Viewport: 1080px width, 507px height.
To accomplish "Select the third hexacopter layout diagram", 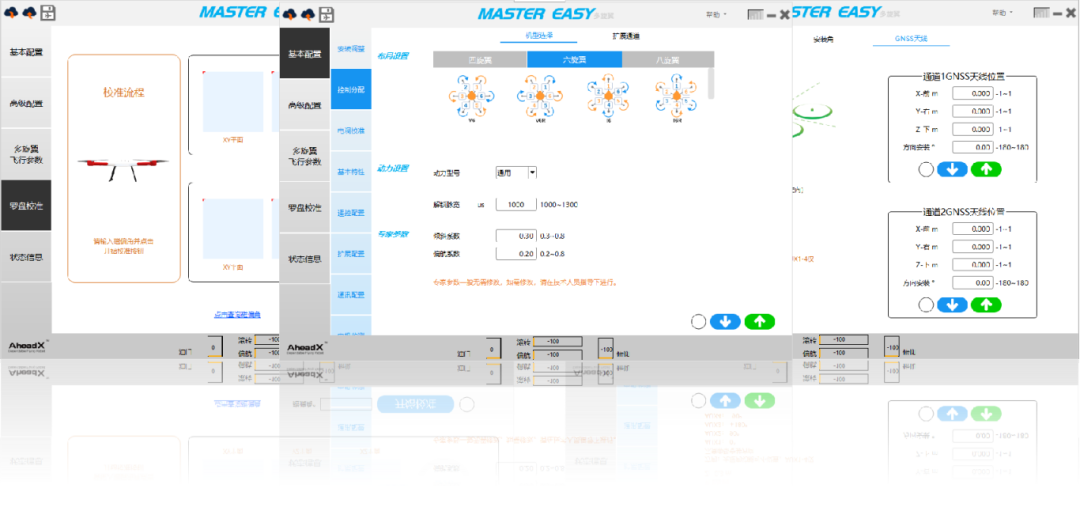I will pyautogui.click(x=607, y=98).
